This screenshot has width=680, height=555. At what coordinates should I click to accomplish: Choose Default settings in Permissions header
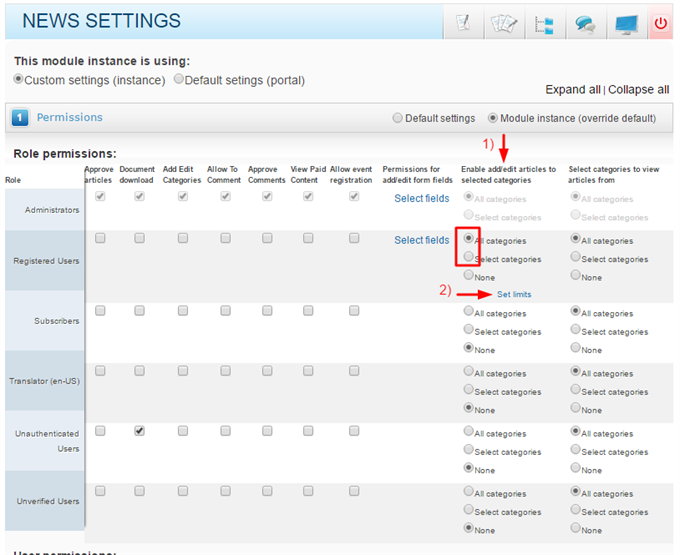[398, 118]
